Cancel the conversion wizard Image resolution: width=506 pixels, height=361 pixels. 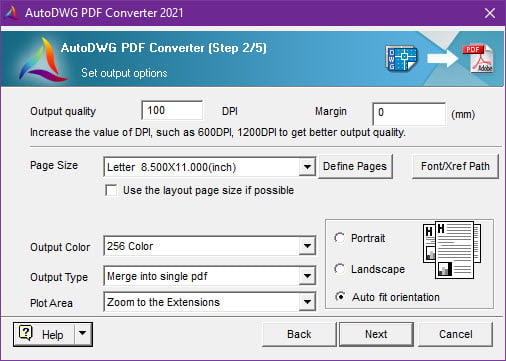coord(456,334)
